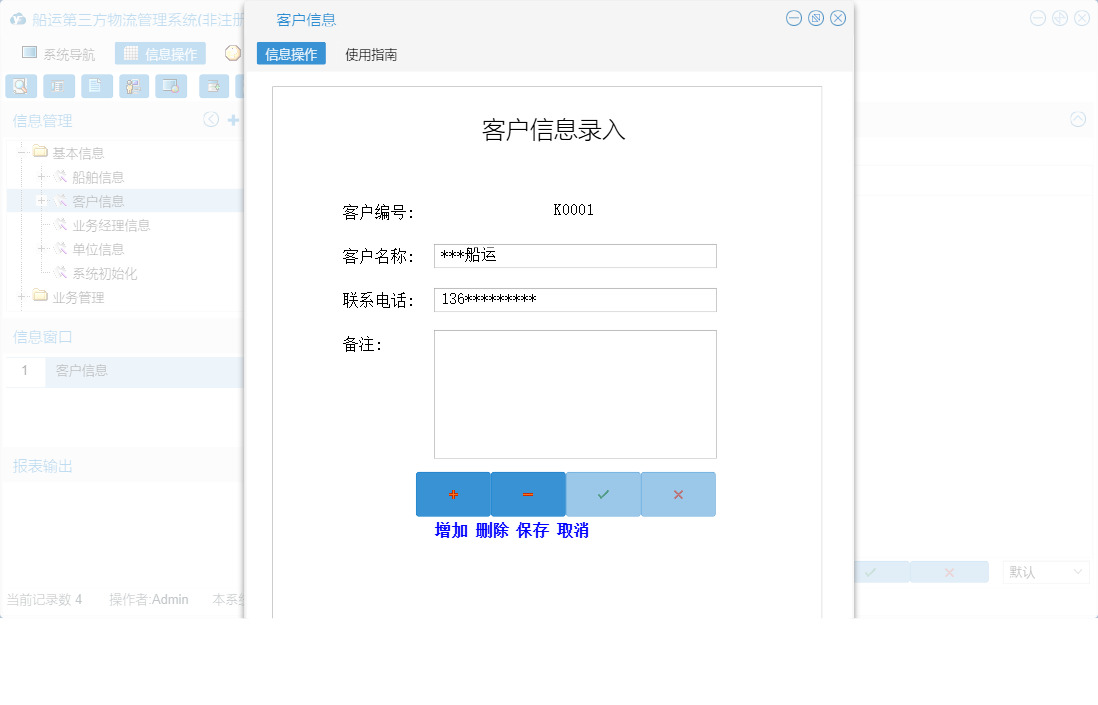Select the search/query tool icon on the toolbar
This screenshot has height=705, width=1098.
point(20,86)
